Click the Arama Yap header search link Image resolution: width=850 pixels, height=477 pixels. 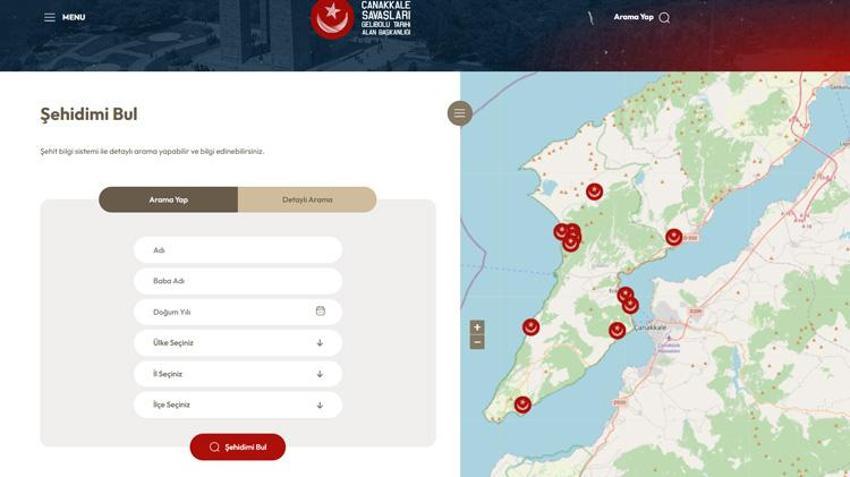click(633, 17)
